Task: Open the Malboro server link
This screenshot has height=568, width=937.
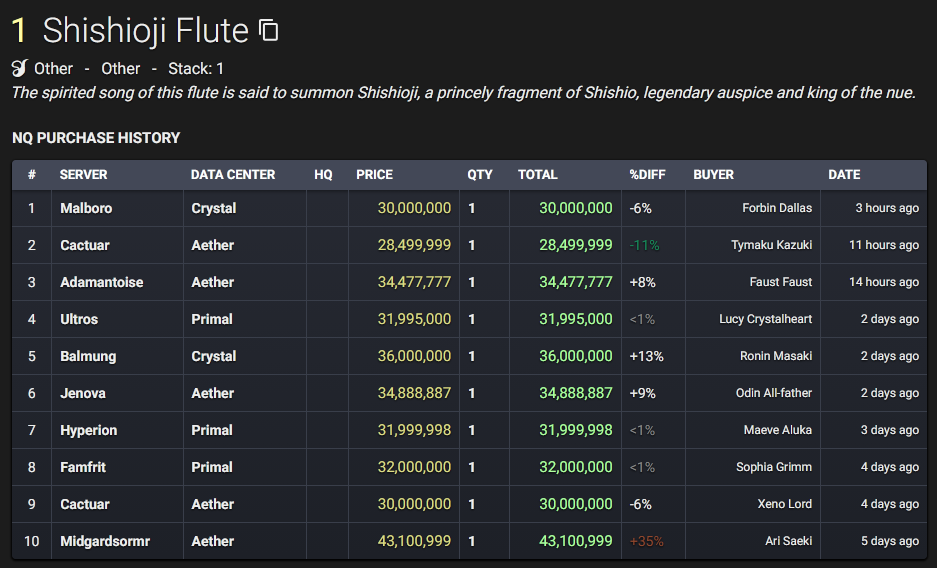Action: coord(86,208)
